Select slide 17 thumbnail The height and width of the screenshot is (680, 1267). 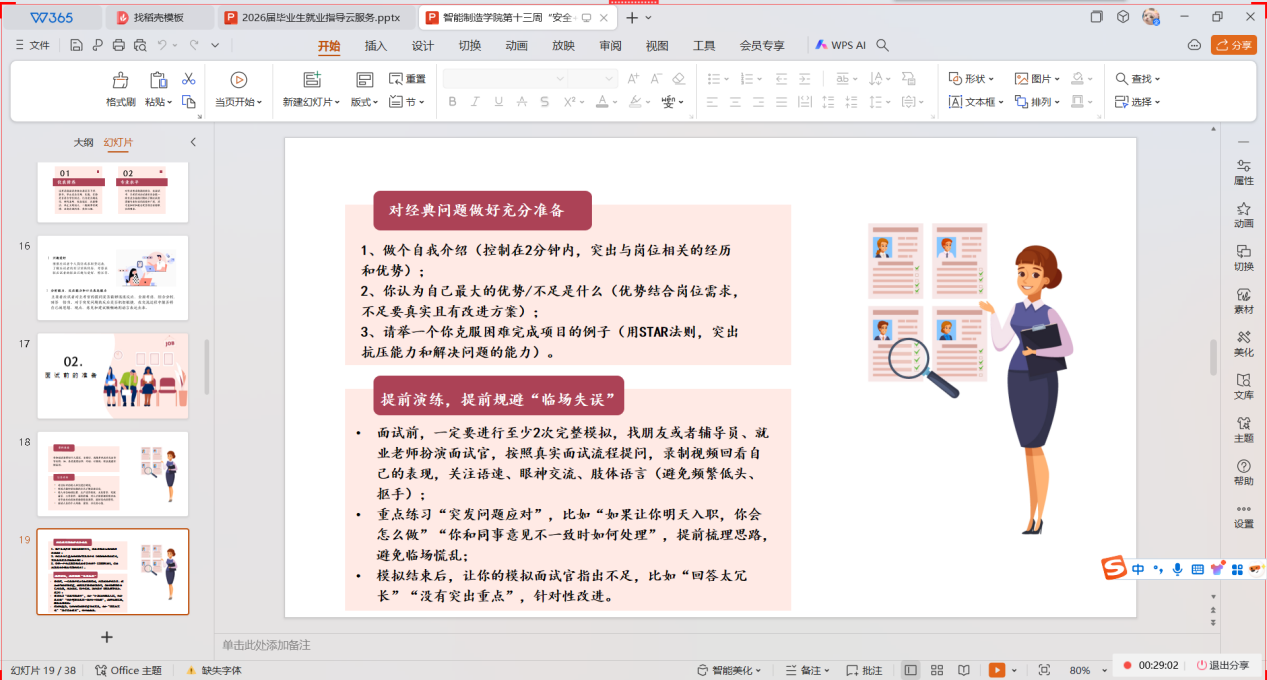[x=112, y=376]
